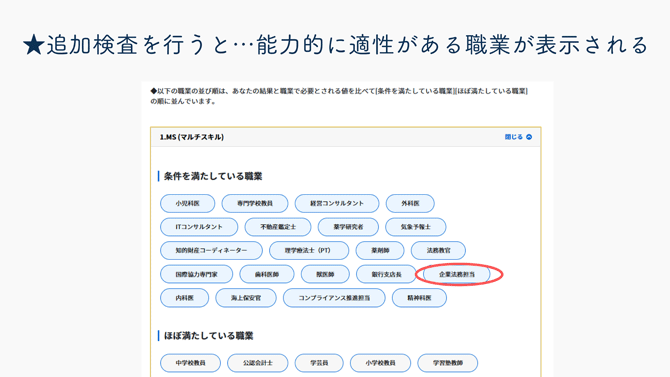Click the 学芸員 occupation tag
The width and height of the screenshot is (670, 377).
click(319, 363)
